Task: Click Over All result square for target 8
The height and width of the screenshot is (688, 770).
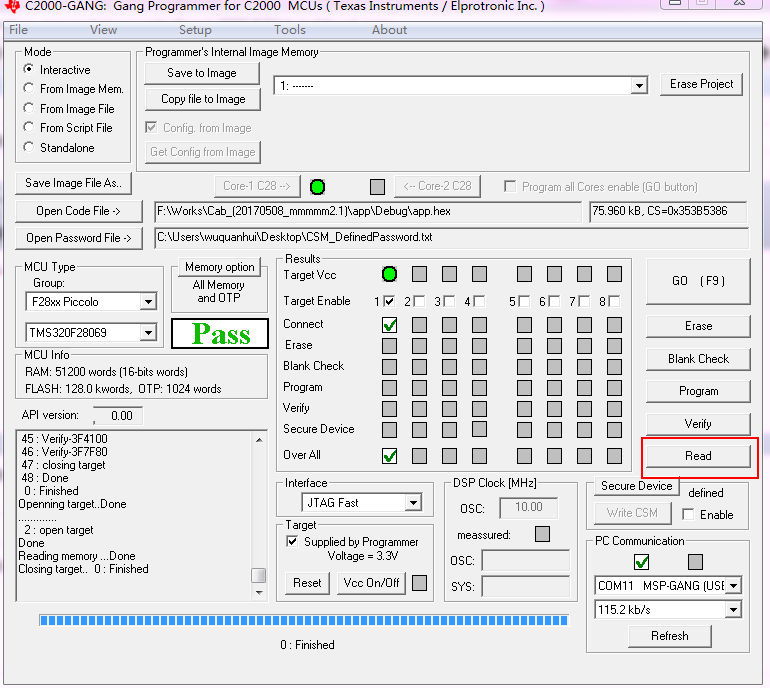Action: pyautogui.click(x=614, y=456)
